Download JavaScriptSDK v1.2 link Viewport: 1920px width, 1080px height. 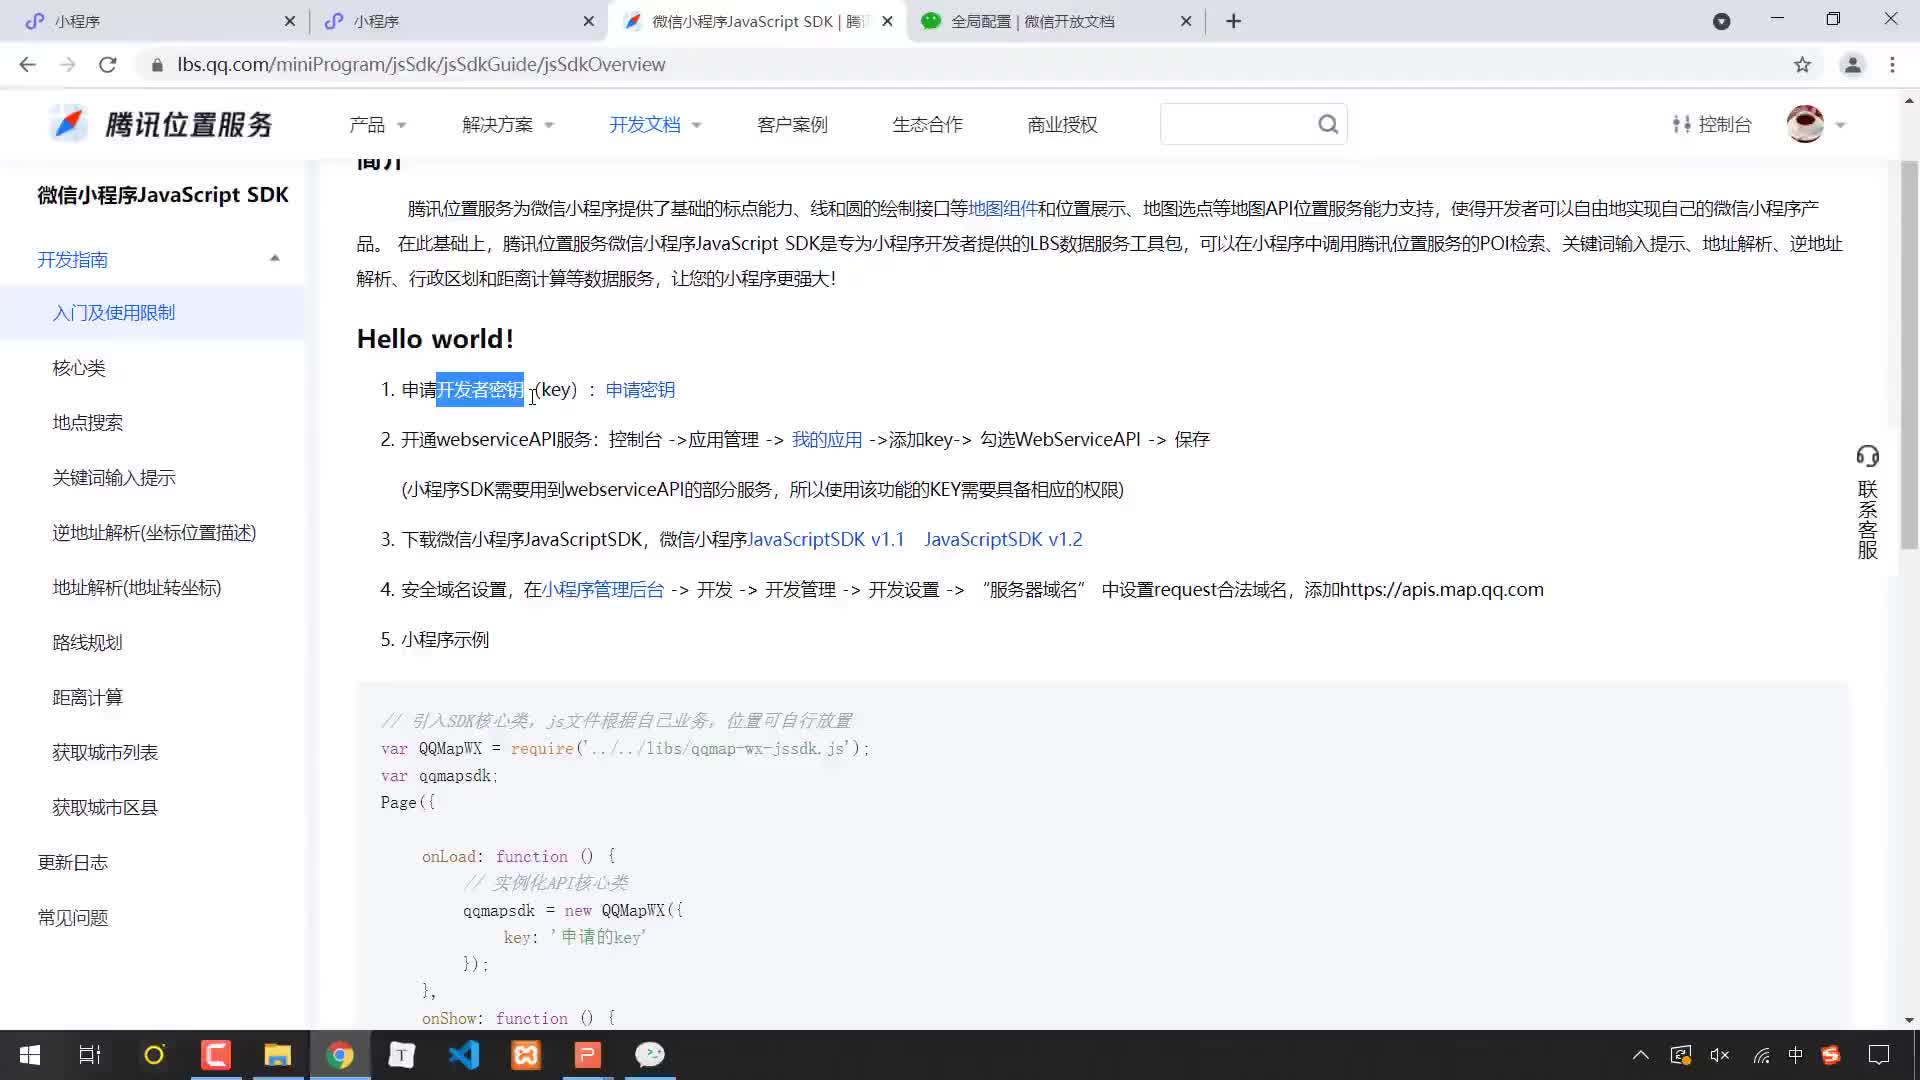pyautogui.click(x=1003, y=540)
